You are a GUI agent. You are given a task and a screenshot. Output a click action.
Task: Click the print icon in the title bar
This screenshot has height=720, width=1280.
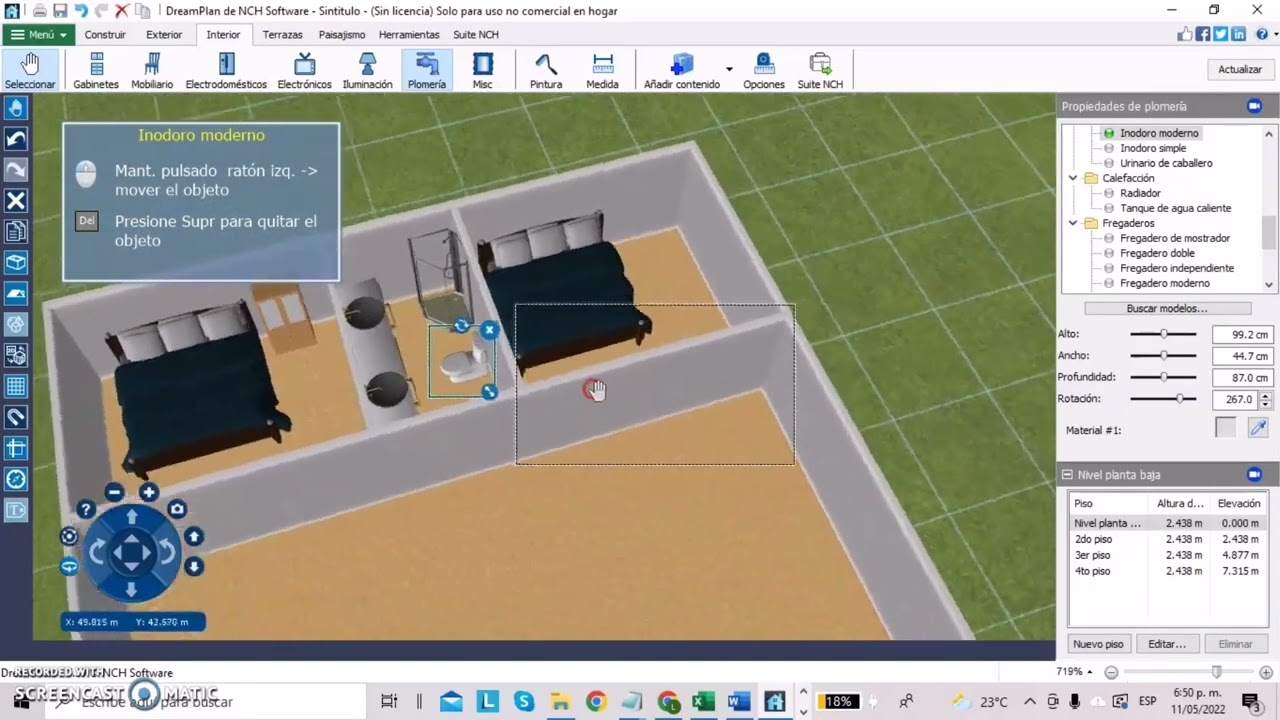coord(39,11)
